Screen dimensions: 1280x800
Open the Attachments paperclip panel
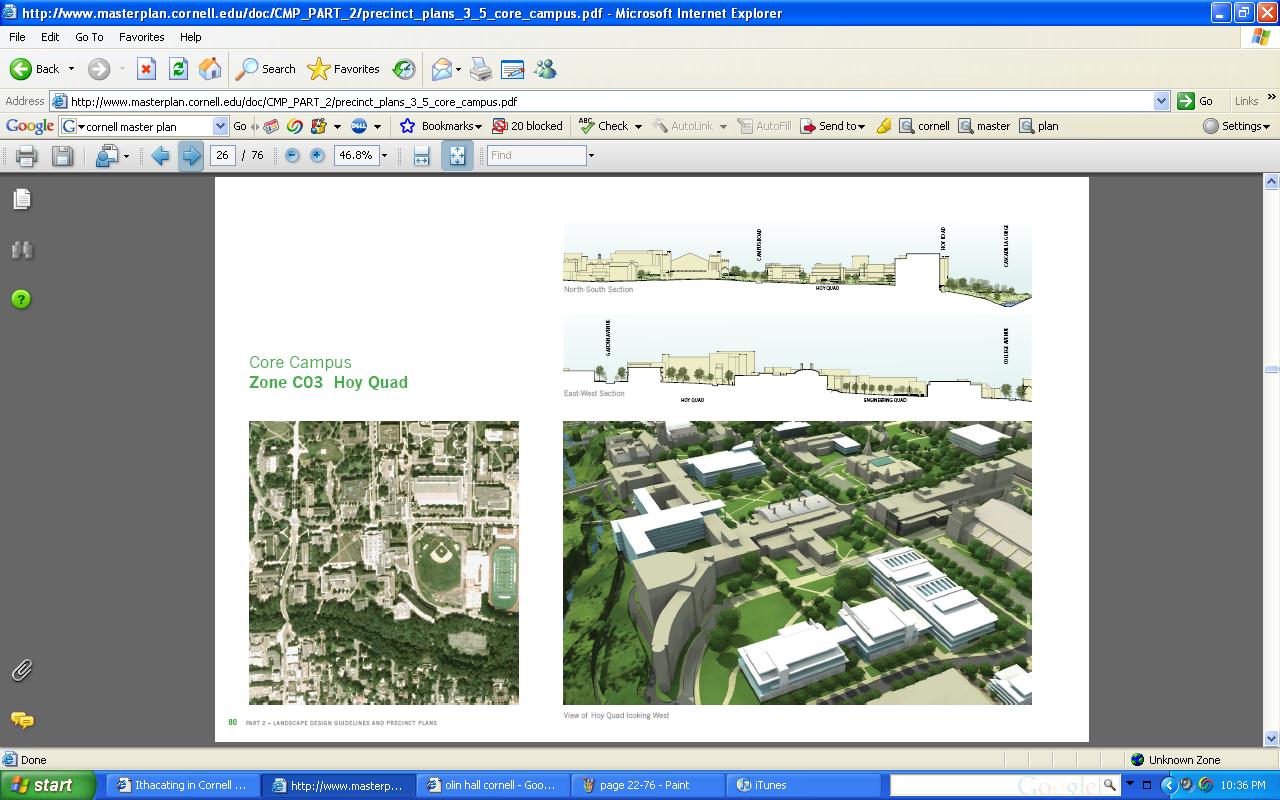coord(22,671)
